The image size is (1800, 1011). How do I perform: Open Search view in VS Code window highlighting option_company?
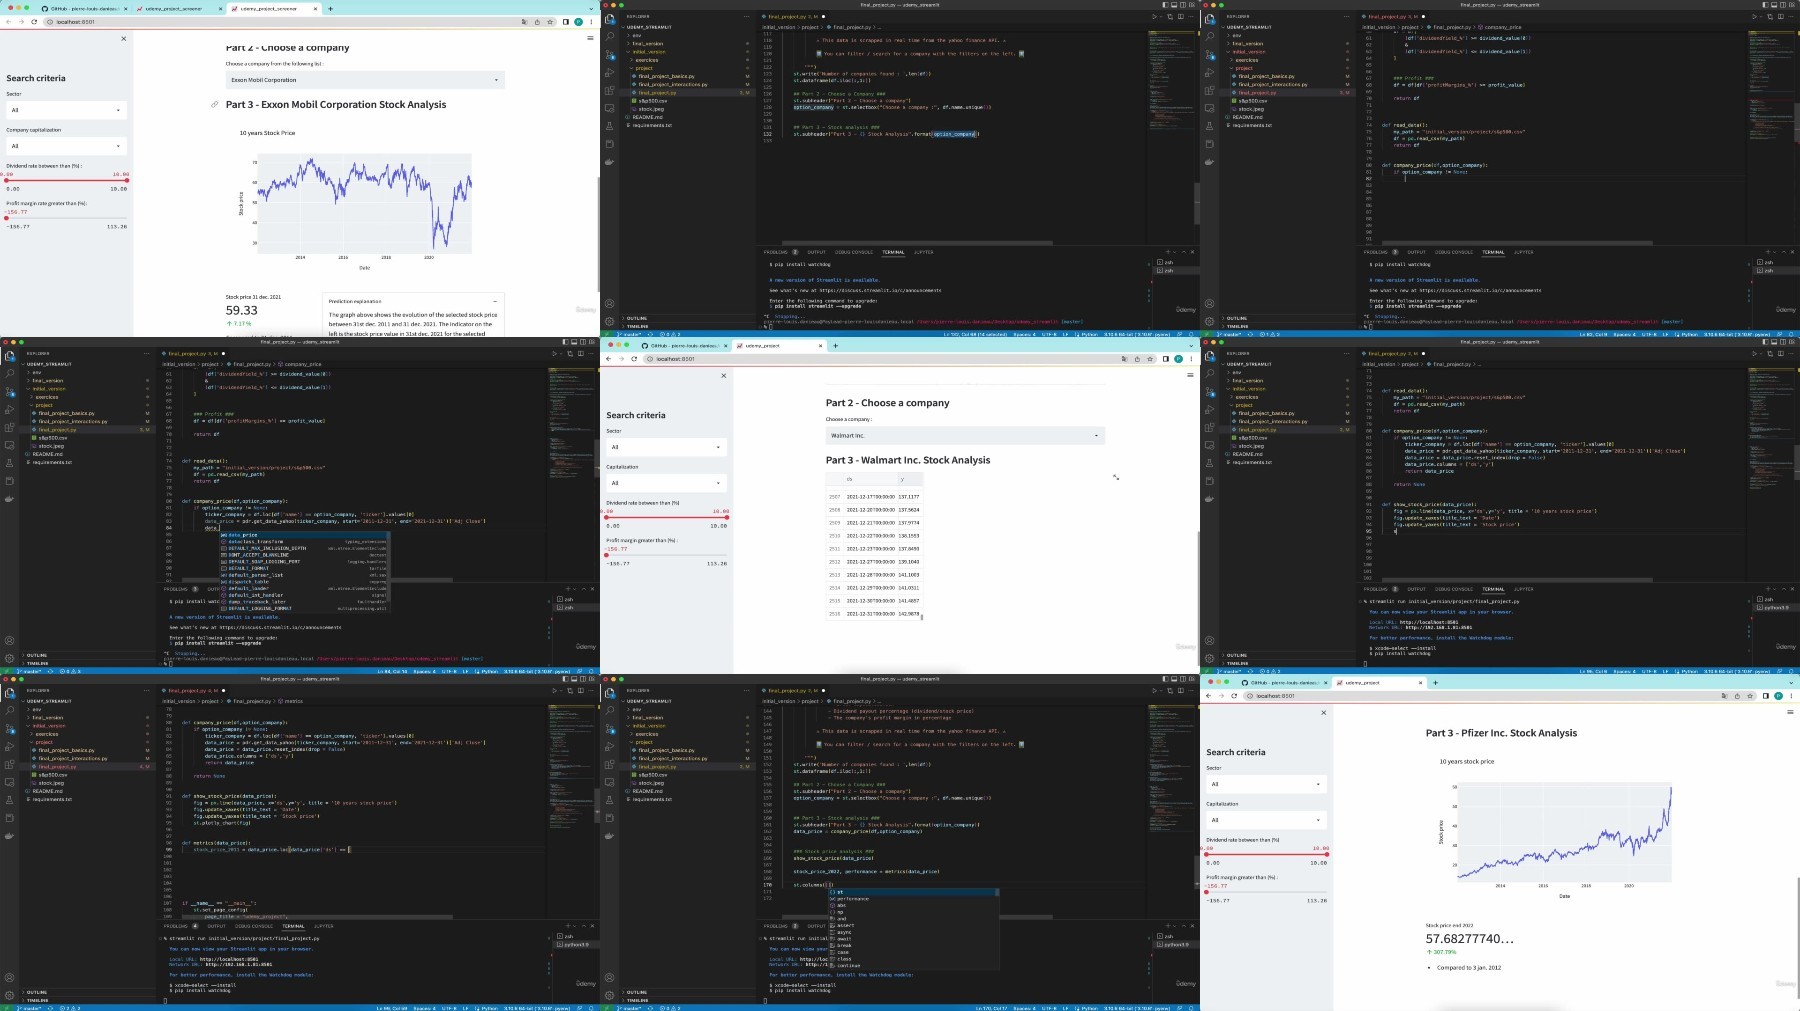[610, 37]
